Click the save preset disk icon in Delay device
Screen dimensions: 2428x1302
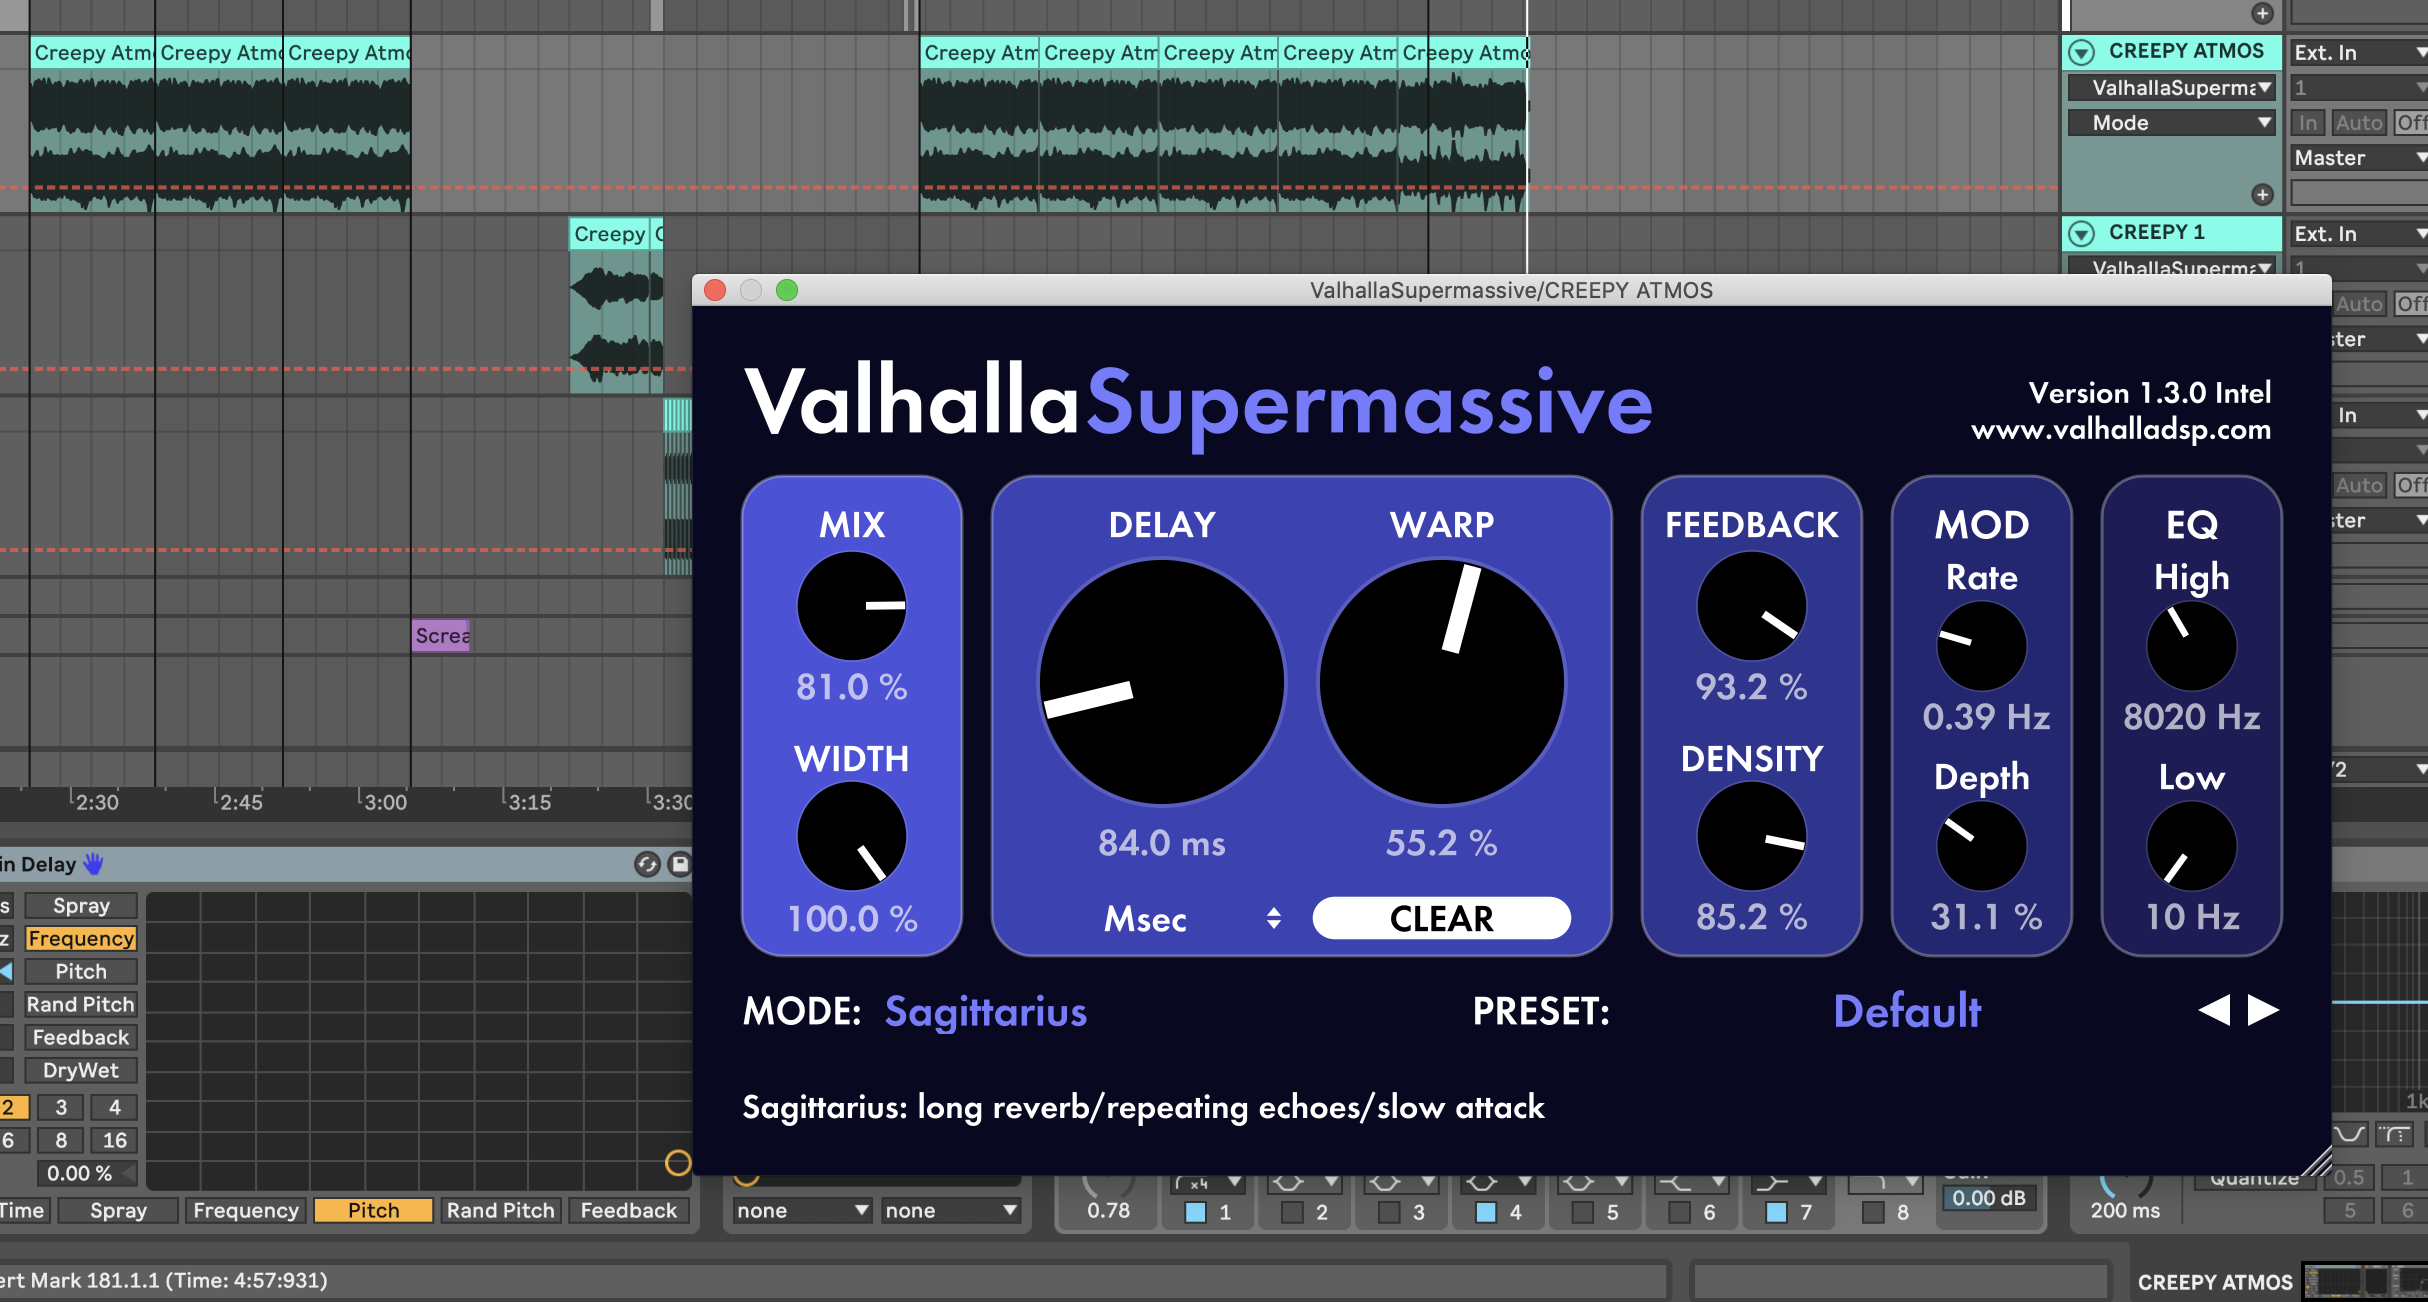680,864
